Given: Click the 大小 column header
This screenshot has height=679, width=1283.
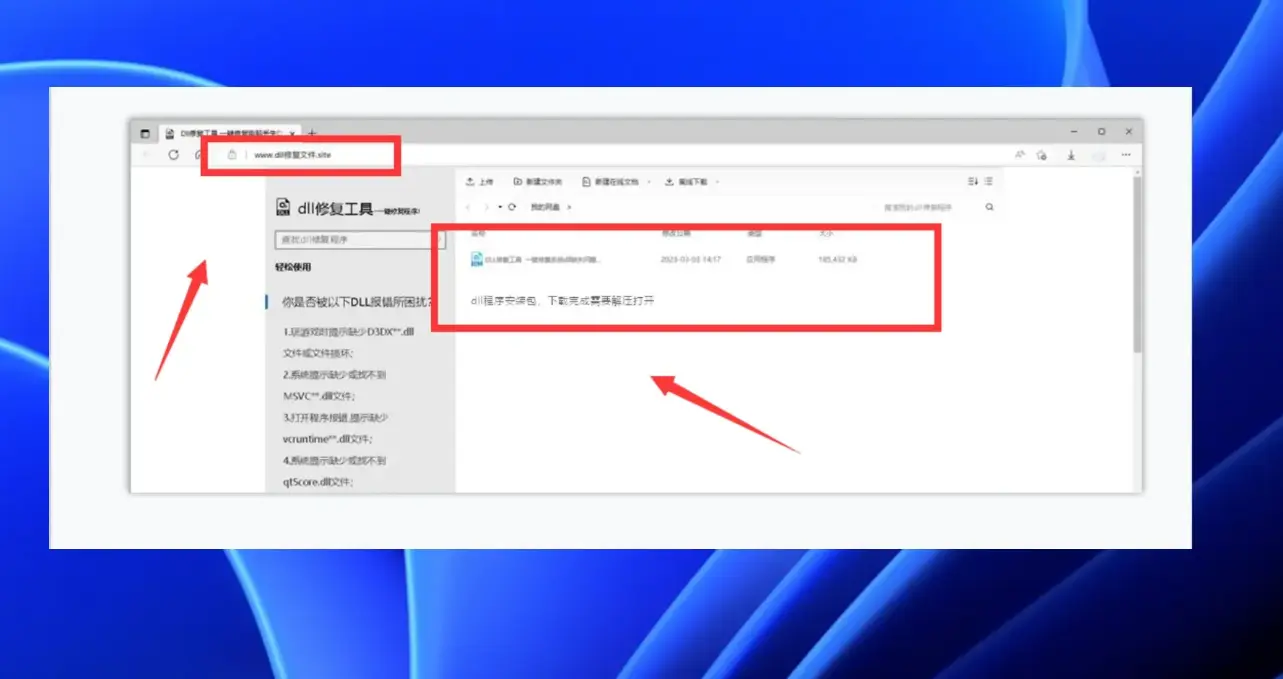Looking at the screenshot, I should (826, 233).
